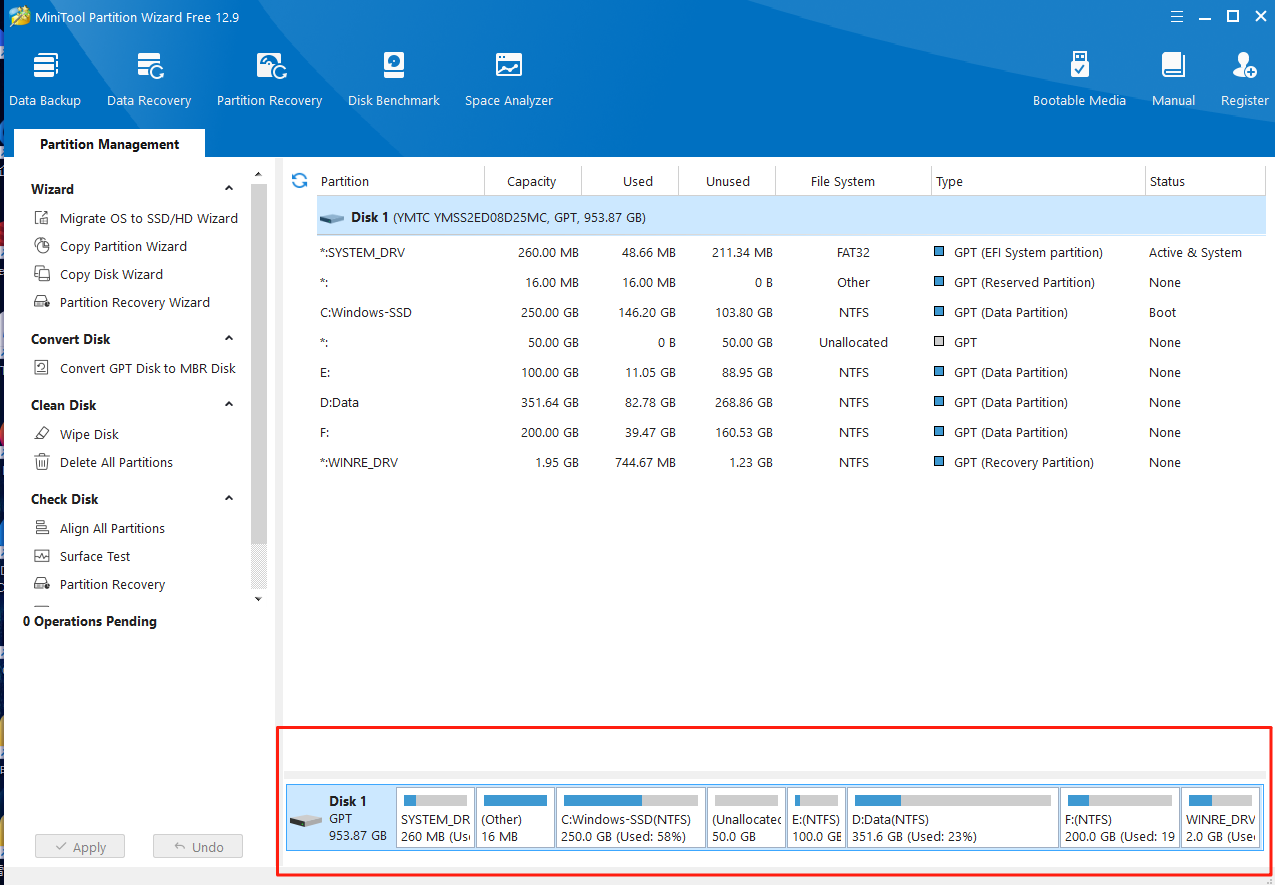Select the Disk 1 header row in table
Screen dimensions: 1275x885
[791, 217]
